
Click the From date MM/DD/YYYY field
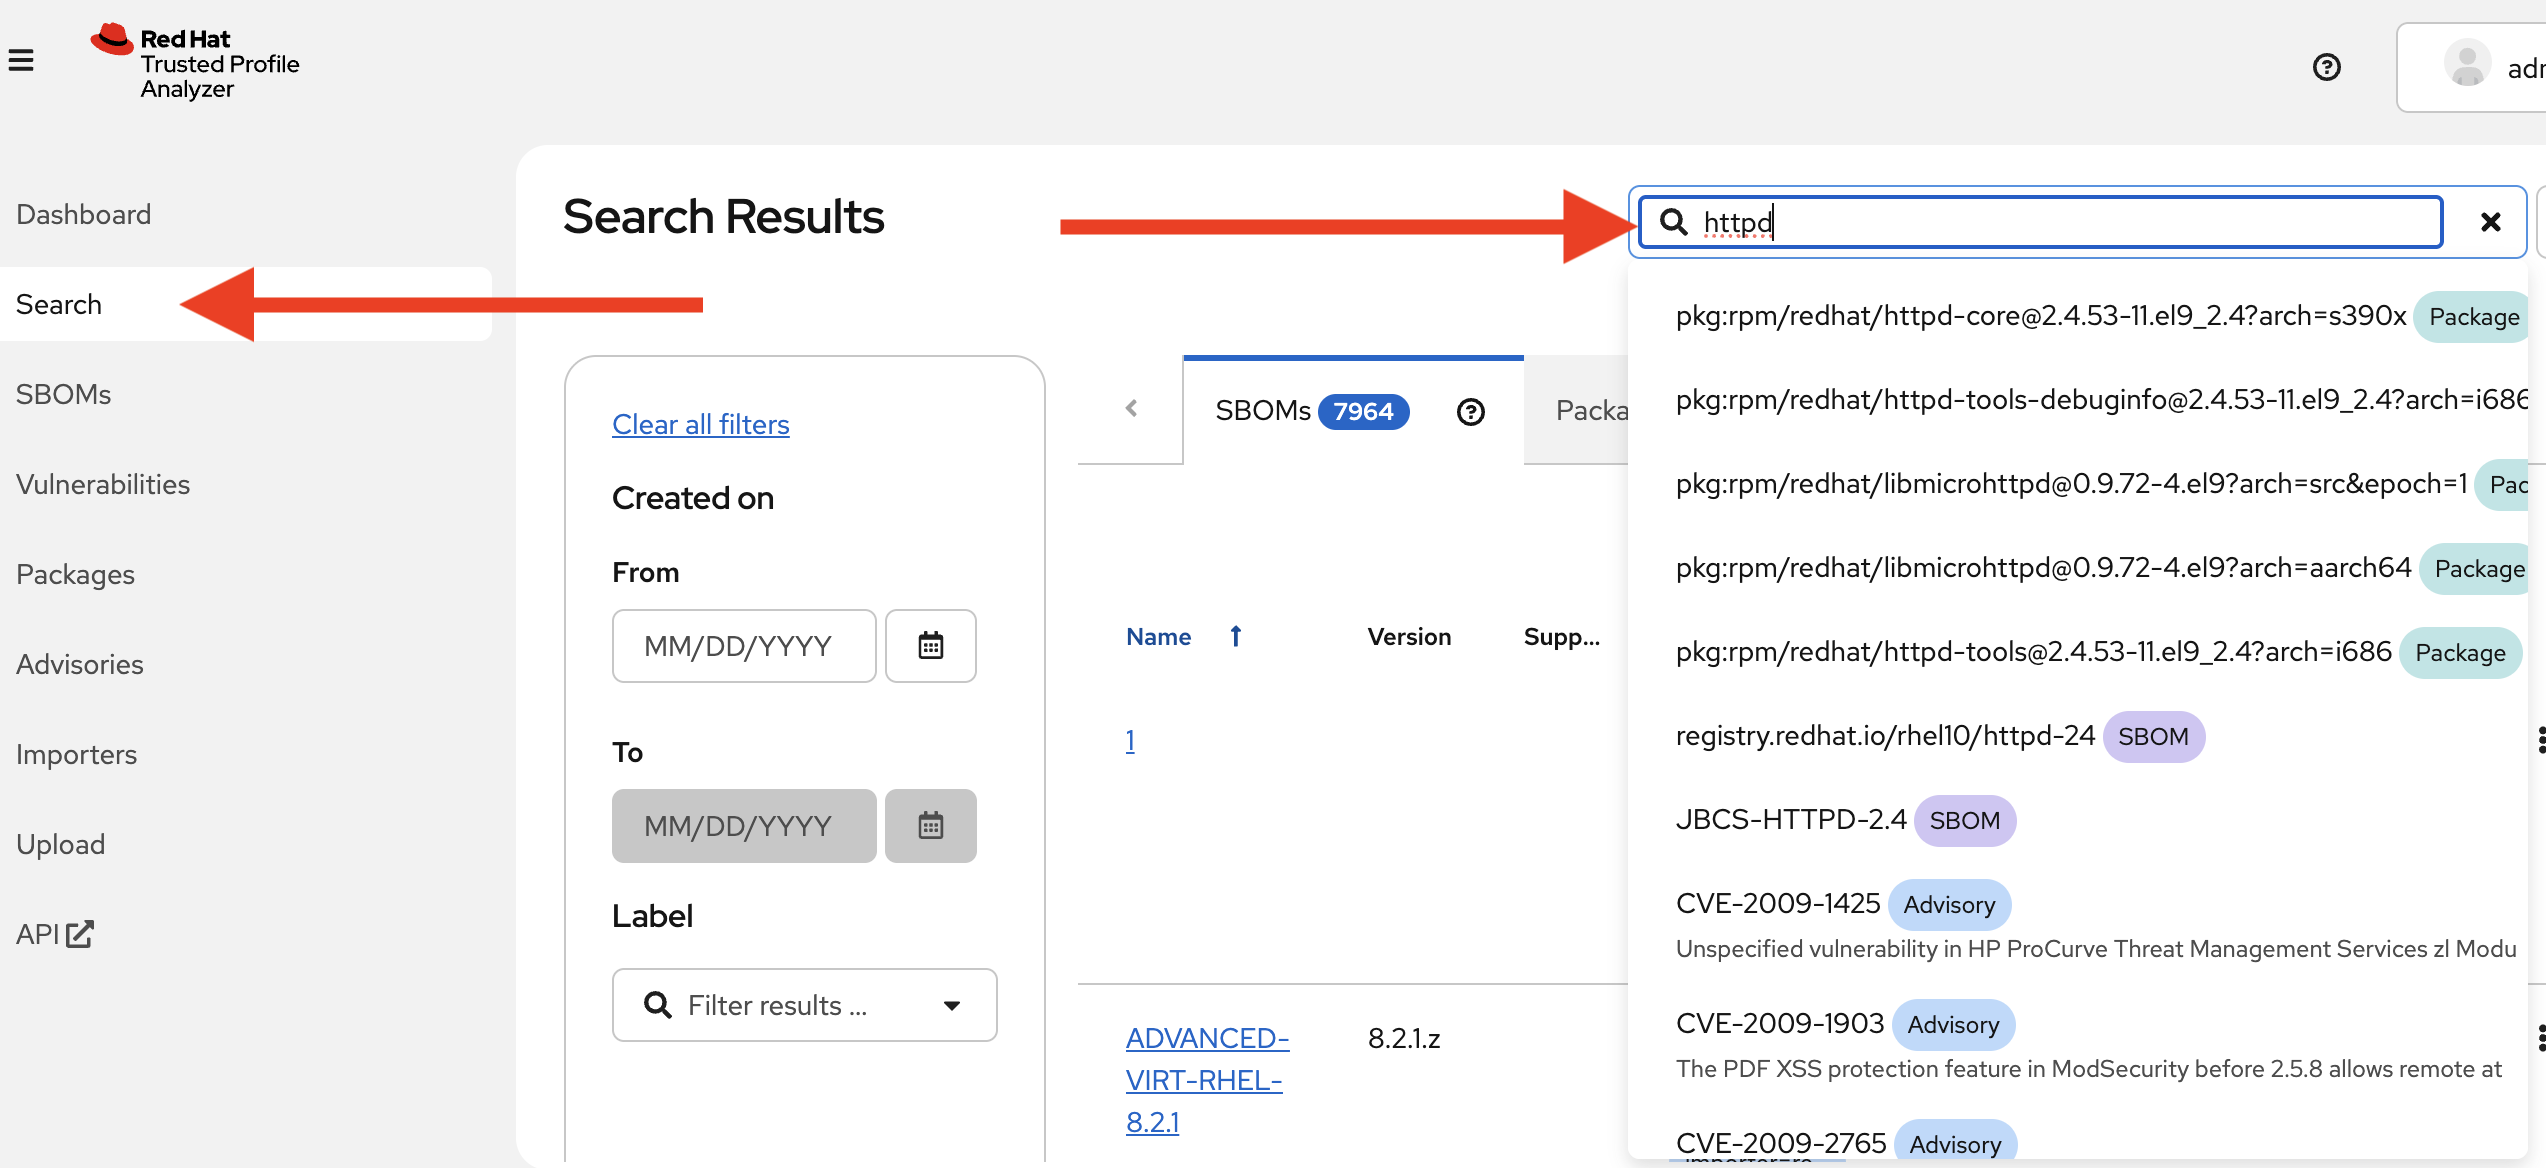click(x=743, y=646)
